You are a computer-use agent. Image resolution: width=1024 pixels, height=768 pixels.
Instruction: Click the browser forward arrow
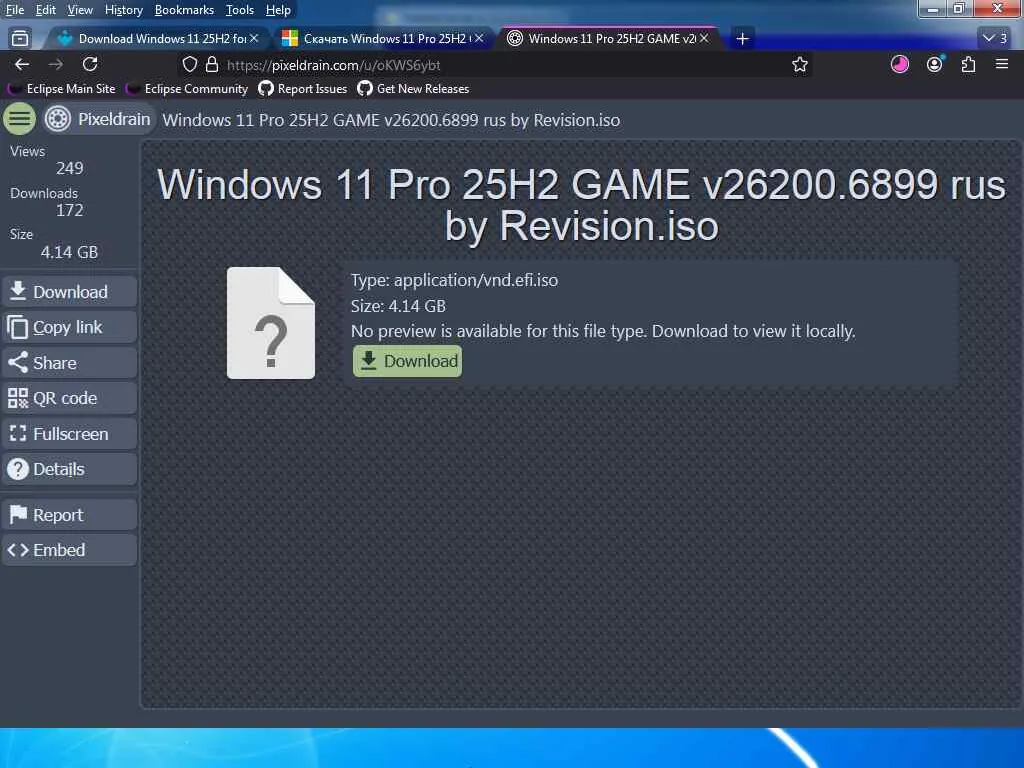56,64
